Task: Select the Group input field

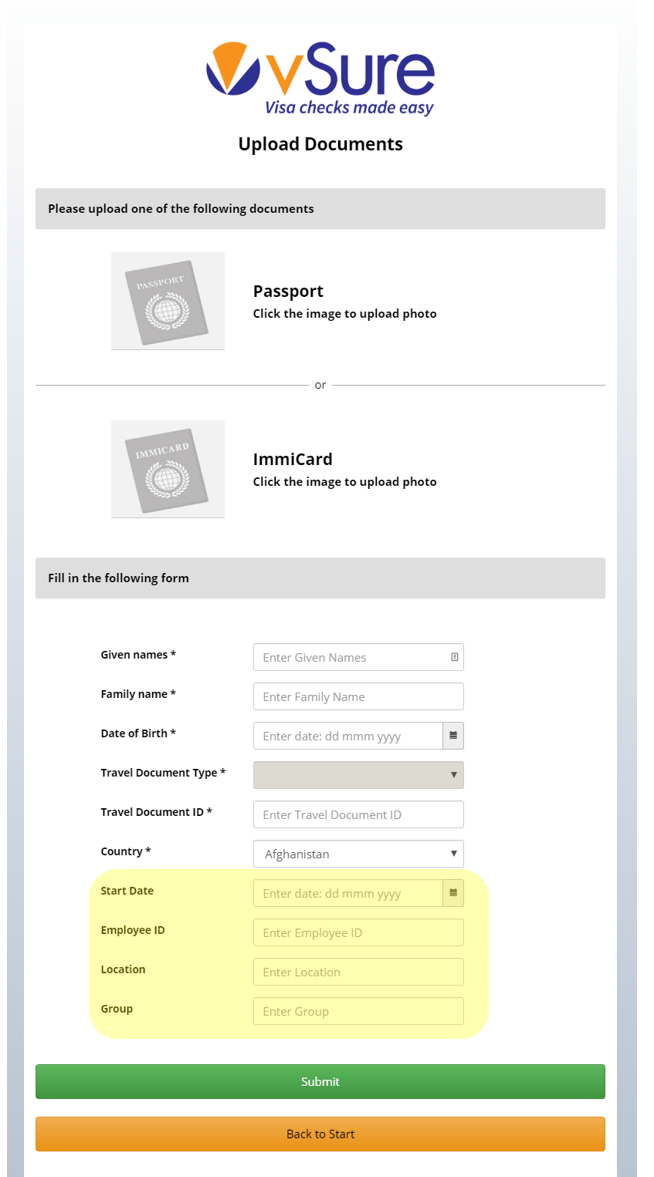Action: click(358, 1011)
